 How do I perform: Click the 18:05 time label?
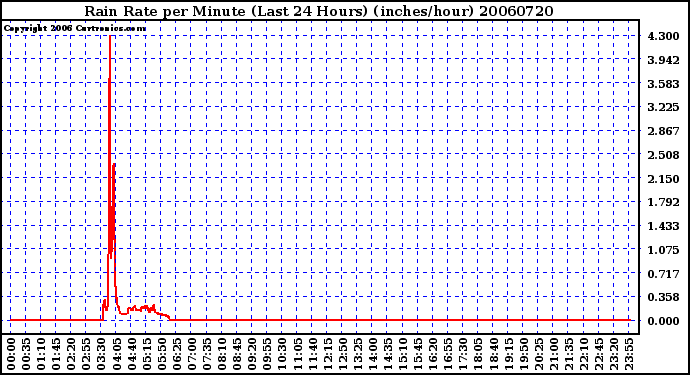click(478, 354)
